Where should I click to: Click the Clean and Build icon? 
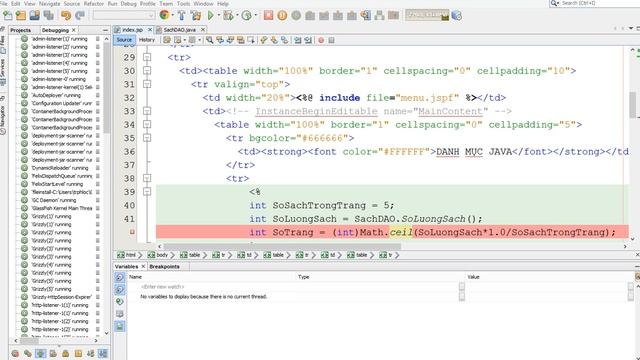(x=196, y=16)
